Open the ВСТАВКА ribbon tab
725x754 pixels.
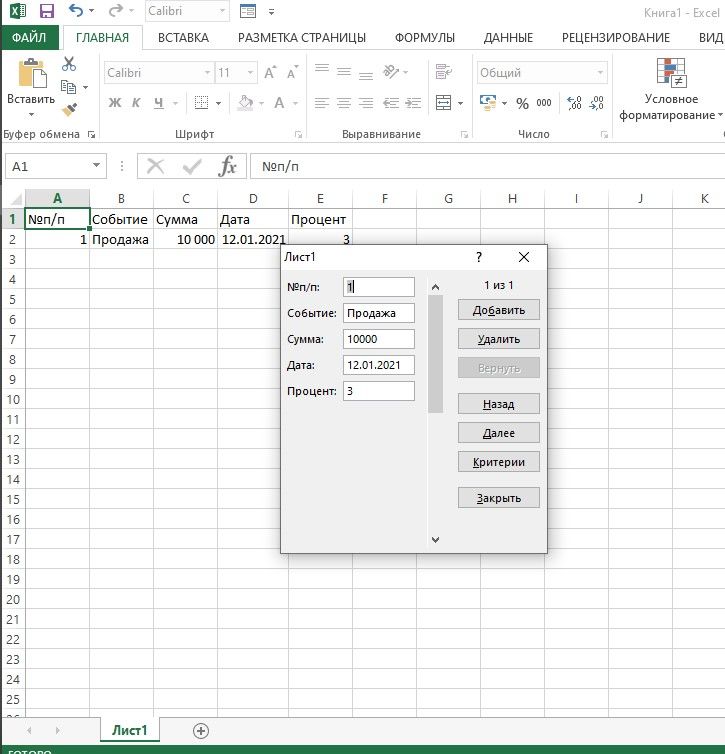point(183,38)
